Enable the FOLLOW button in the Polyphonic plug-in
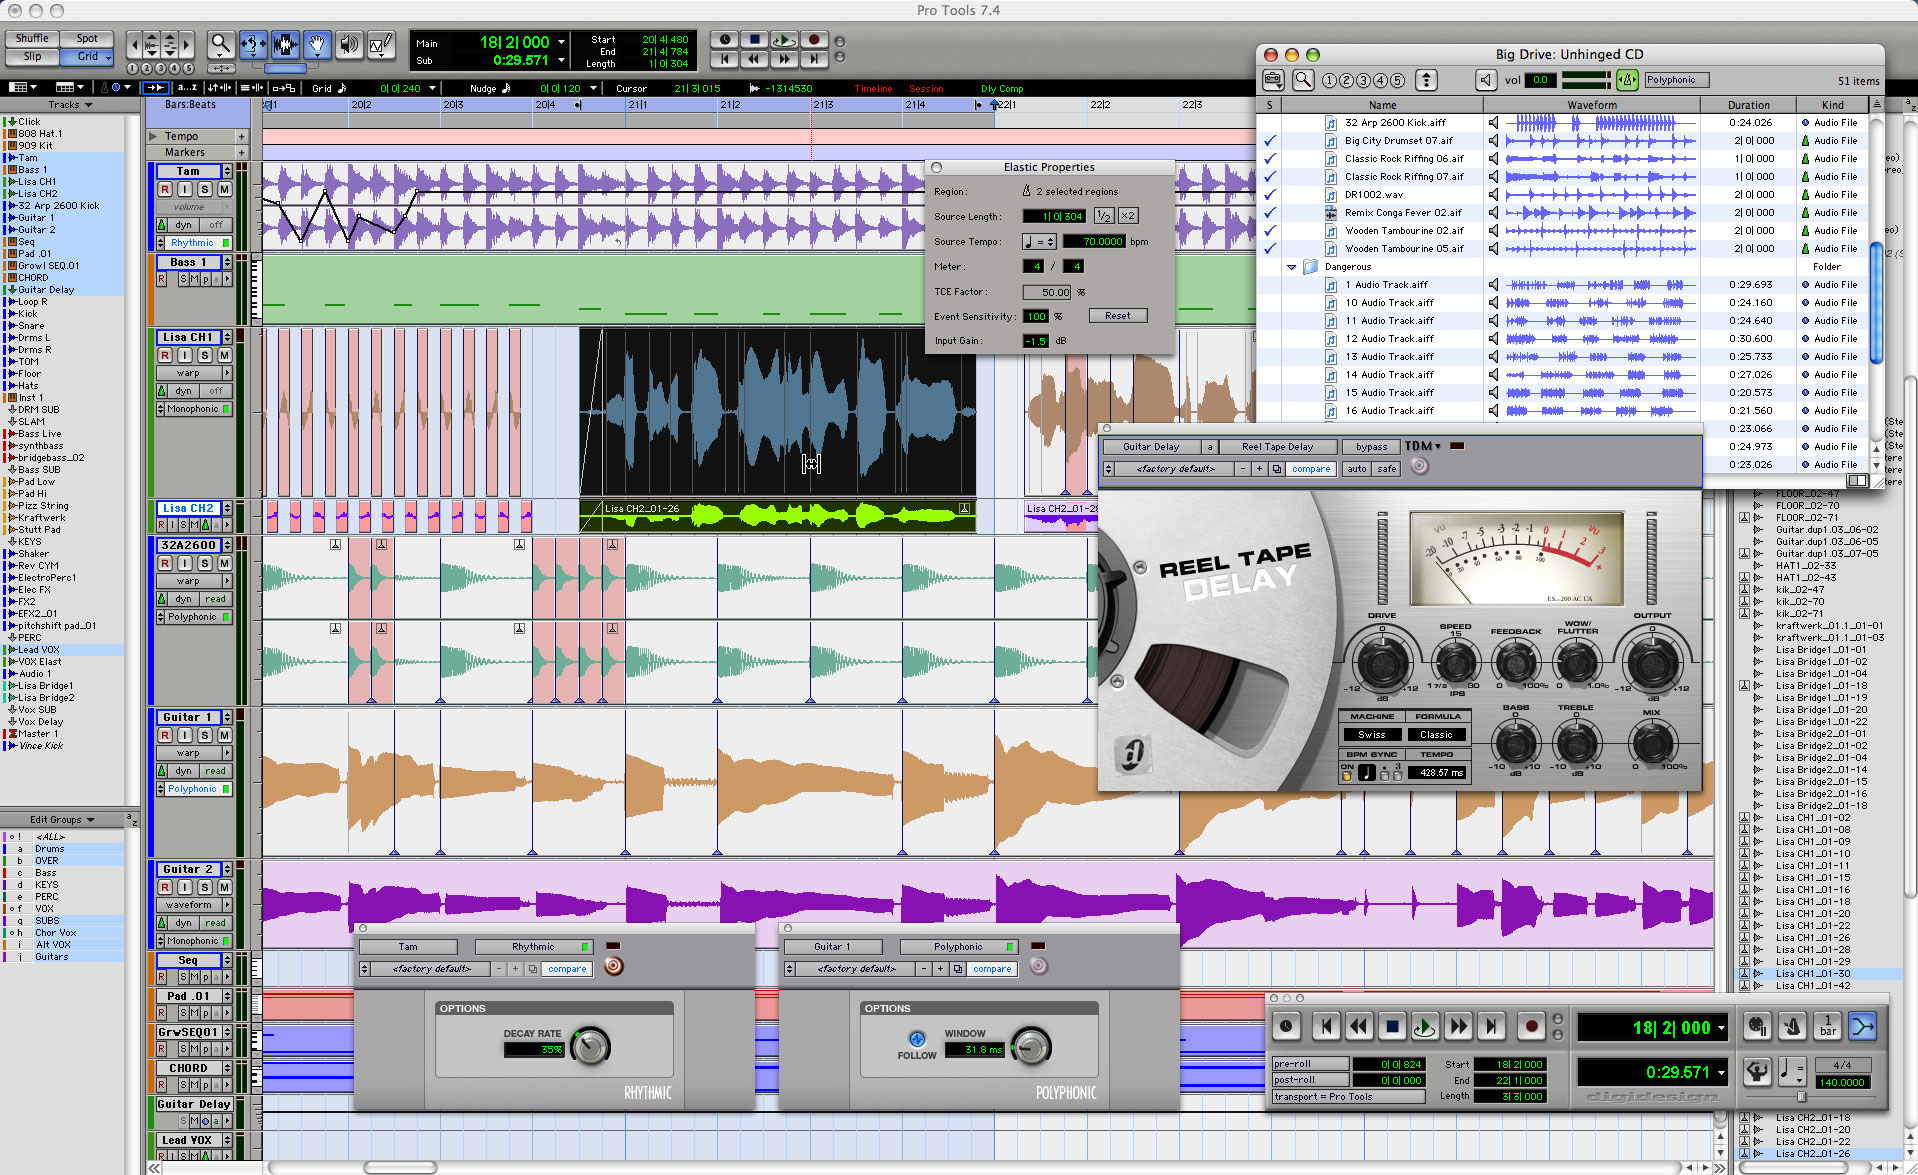Viewport: 1918px width, 1175px height. point(917,1038)
